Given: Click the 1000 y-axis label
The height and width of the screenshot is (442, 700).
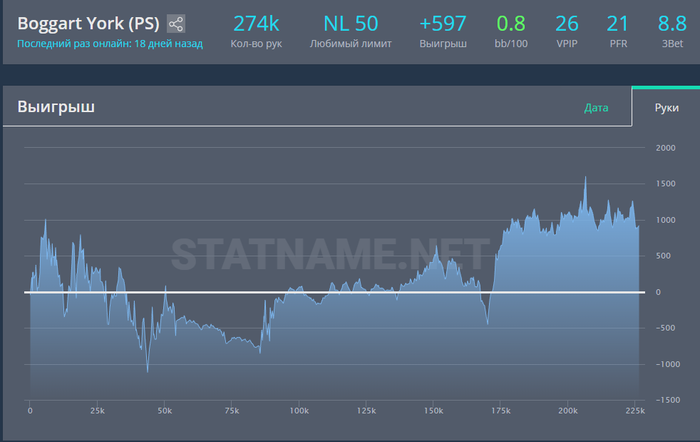Looking at the screenshot, I should pyautogui.click(x=665, y=220).
